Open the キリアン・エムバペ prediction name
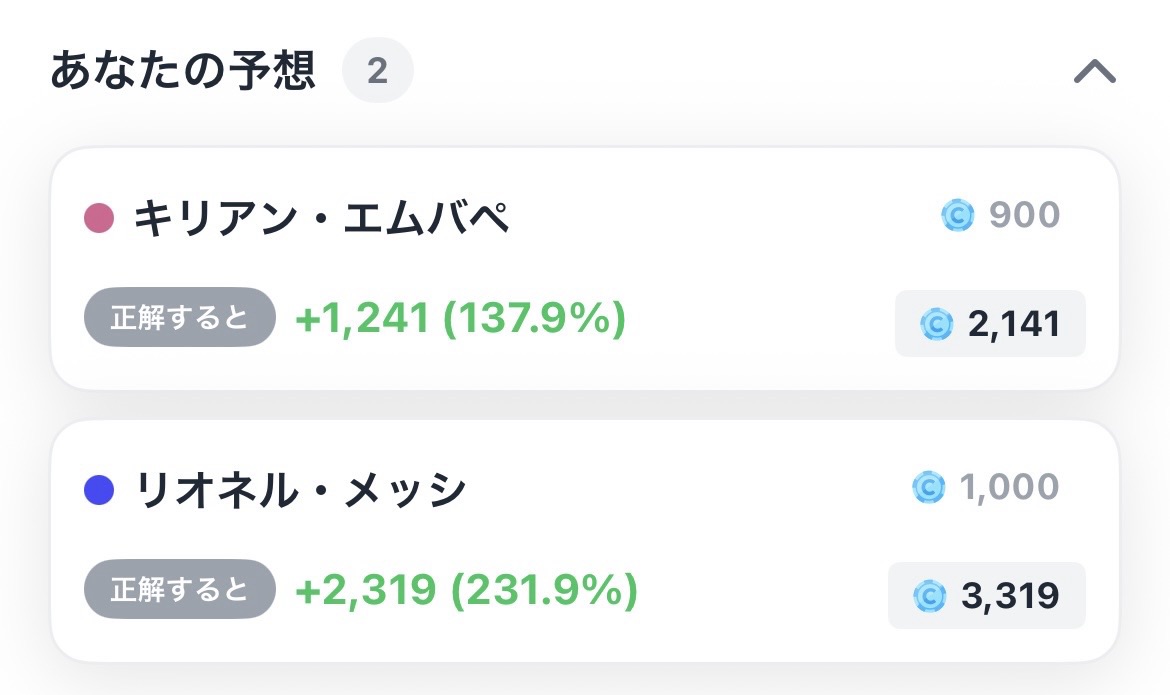This screenshot has width=1170, height=695. (x=322, y=218)
